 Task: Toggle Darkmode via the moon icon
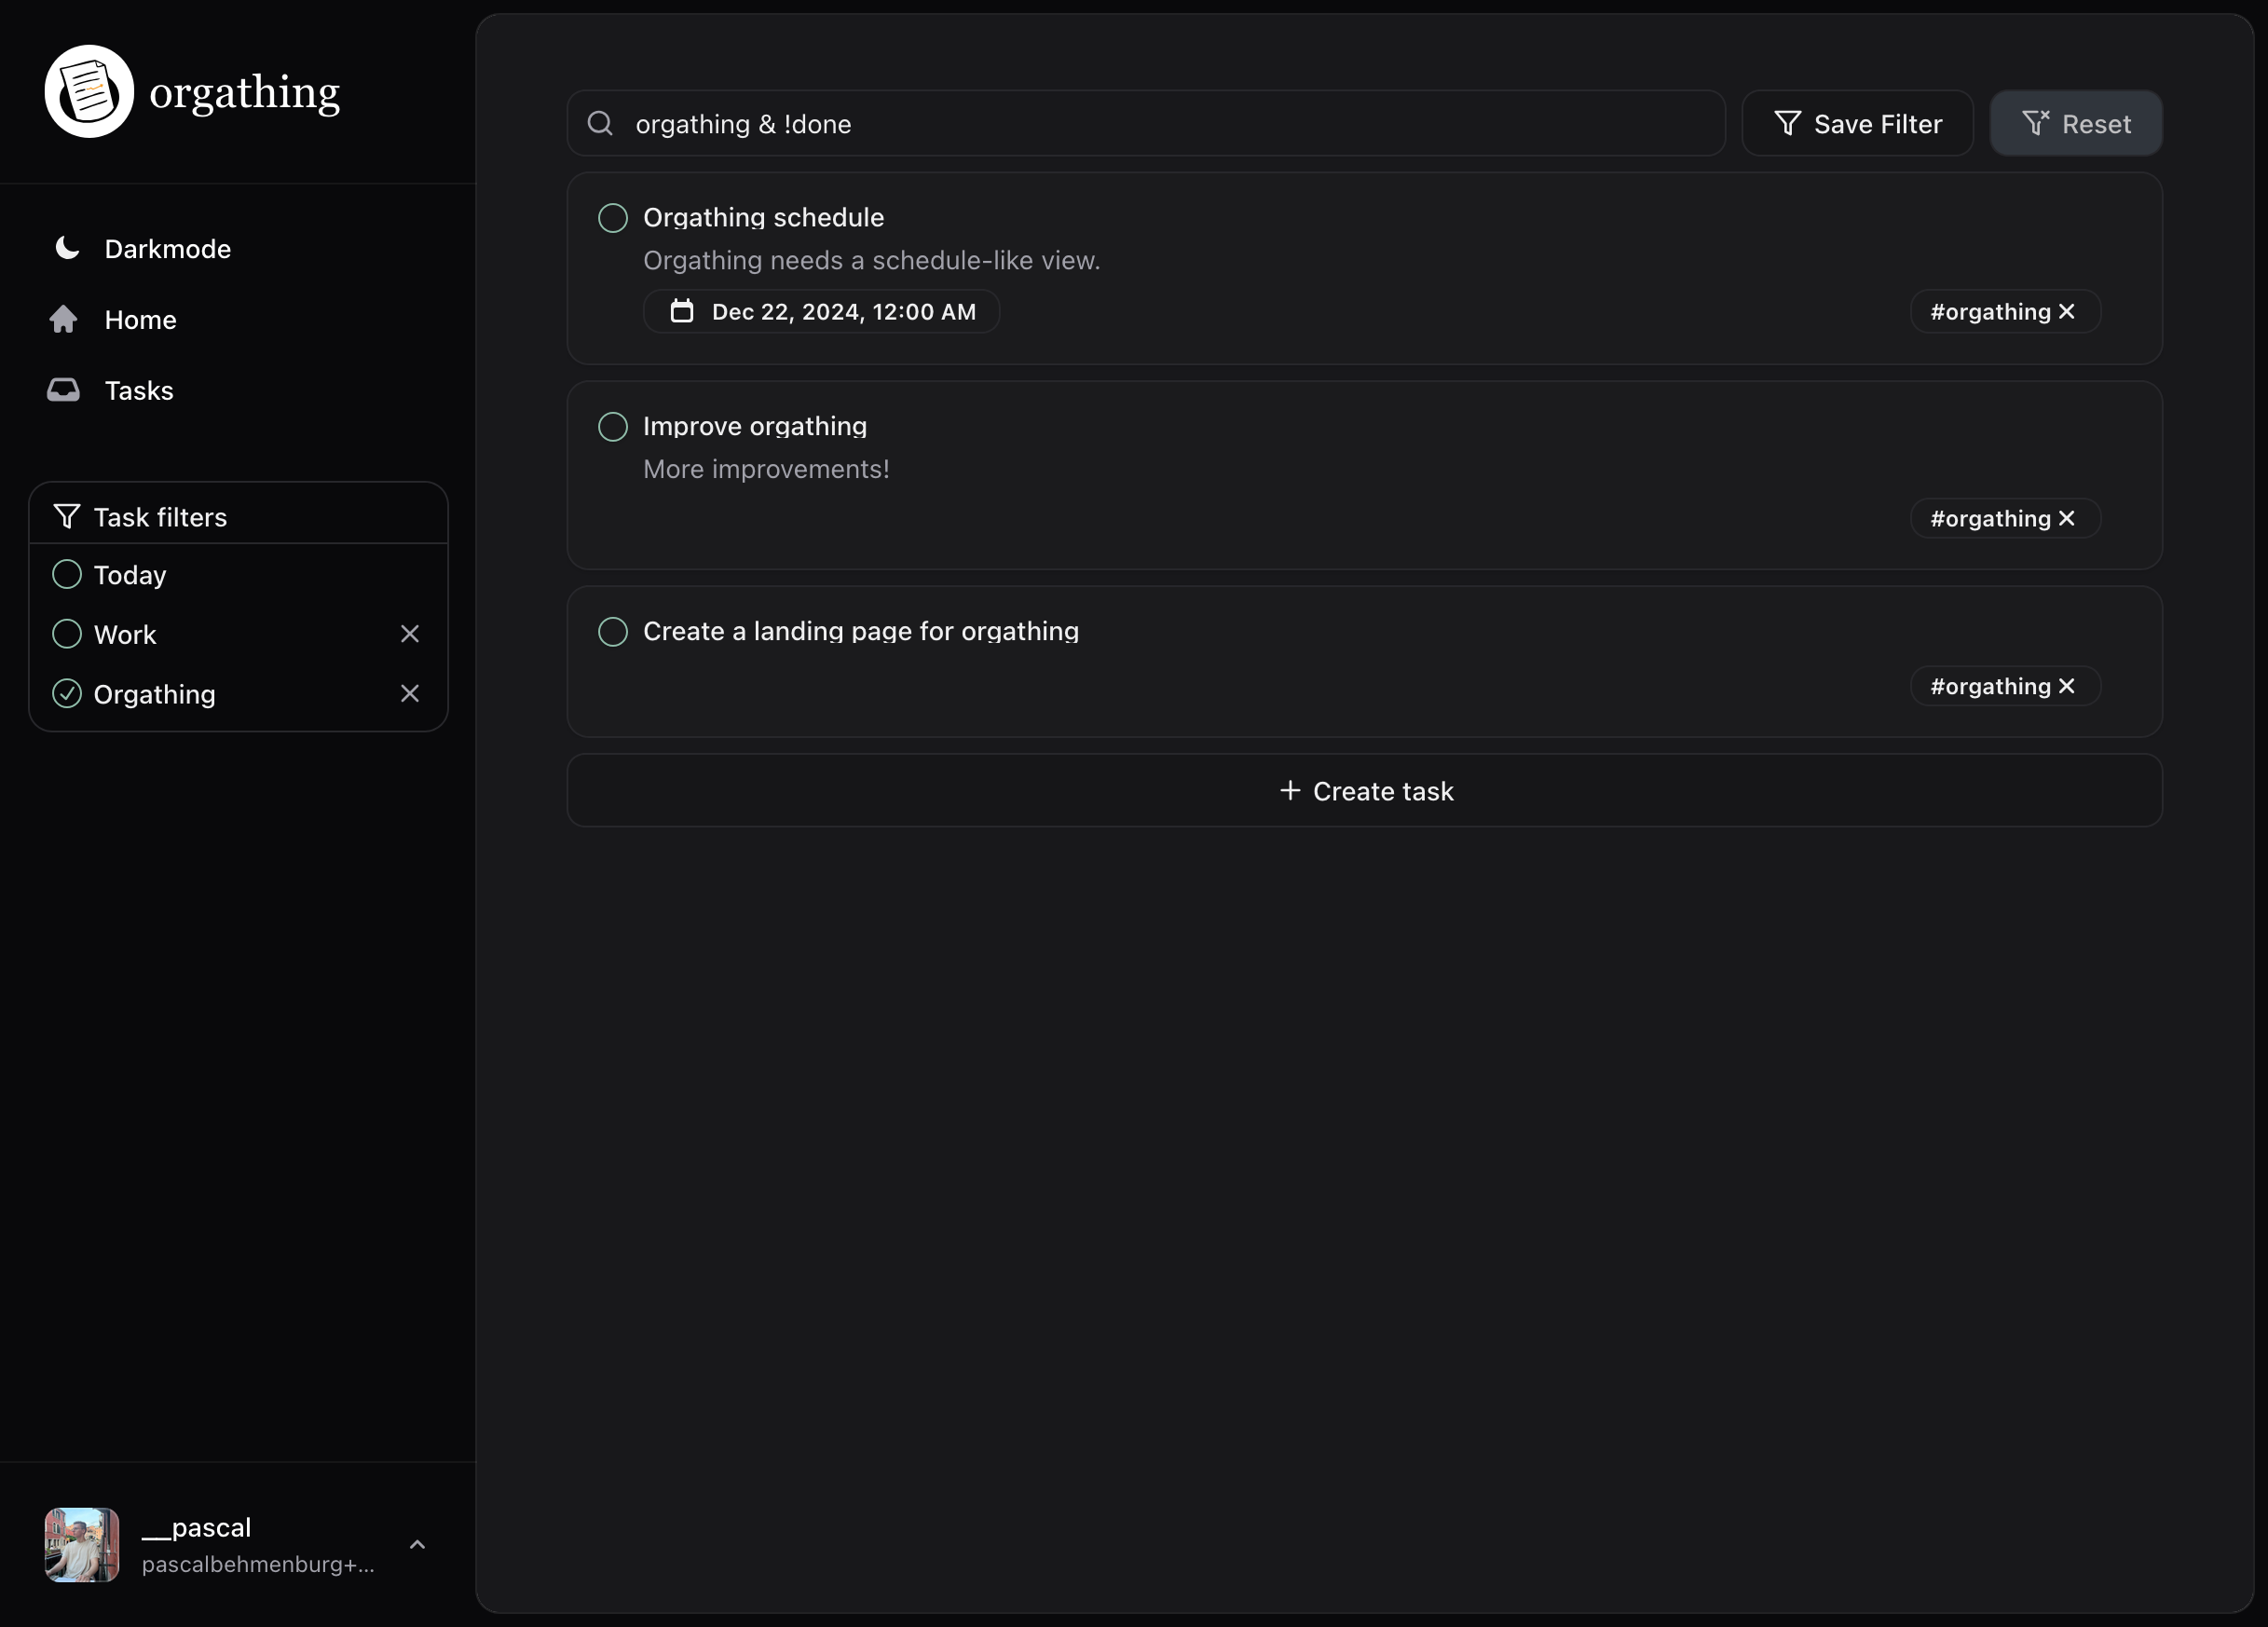coord(66,247)
